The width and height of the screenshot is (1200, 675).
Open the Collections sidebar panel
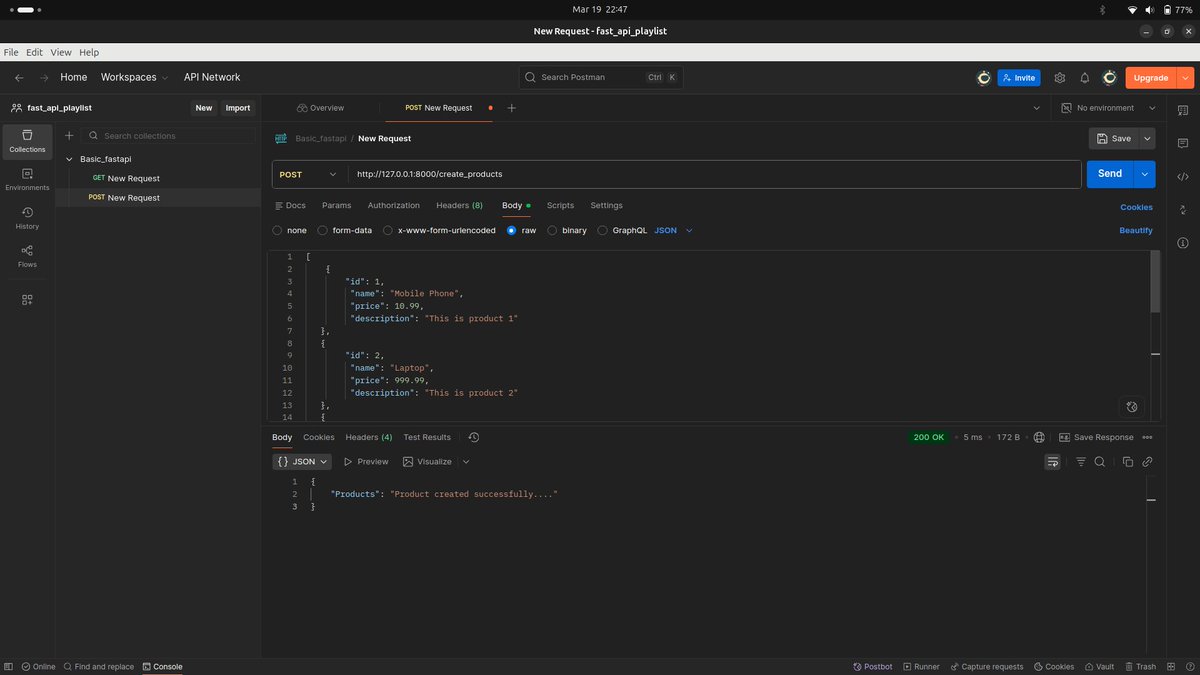[27, 141]
